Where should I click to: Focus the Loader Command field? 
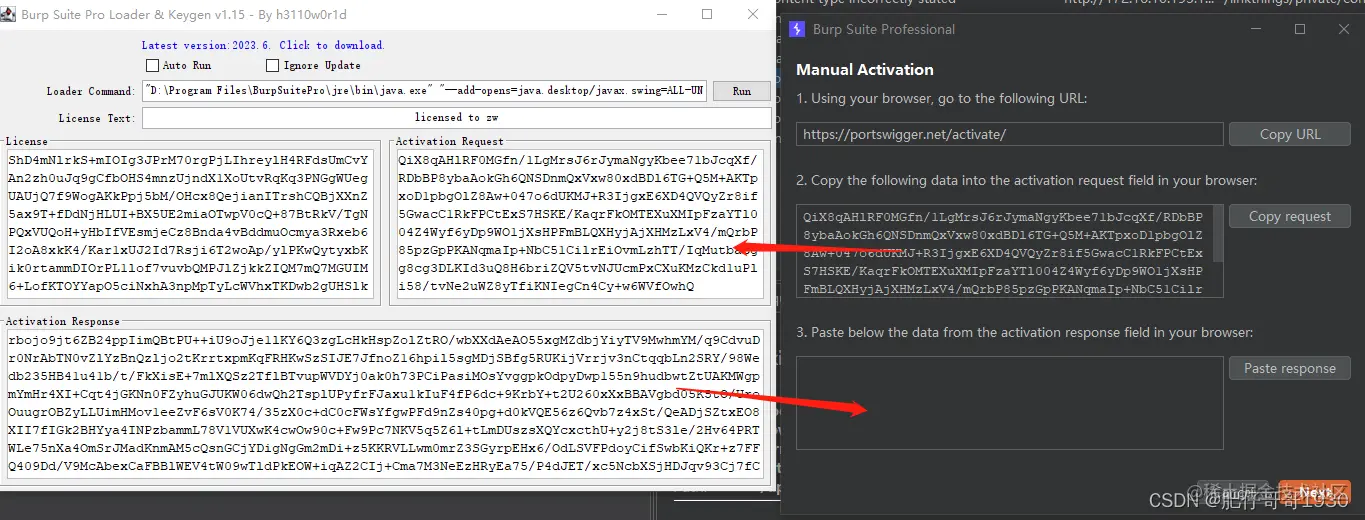click(425, 91)
